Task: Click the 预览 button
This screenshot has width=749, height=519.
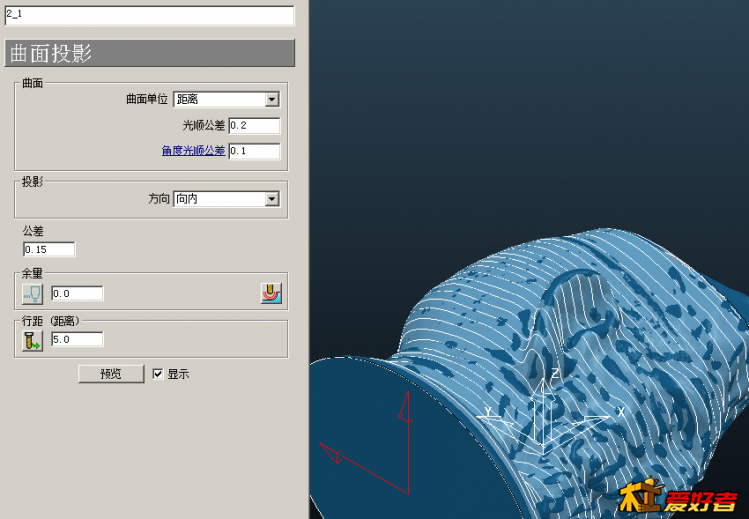Action: 111,374
